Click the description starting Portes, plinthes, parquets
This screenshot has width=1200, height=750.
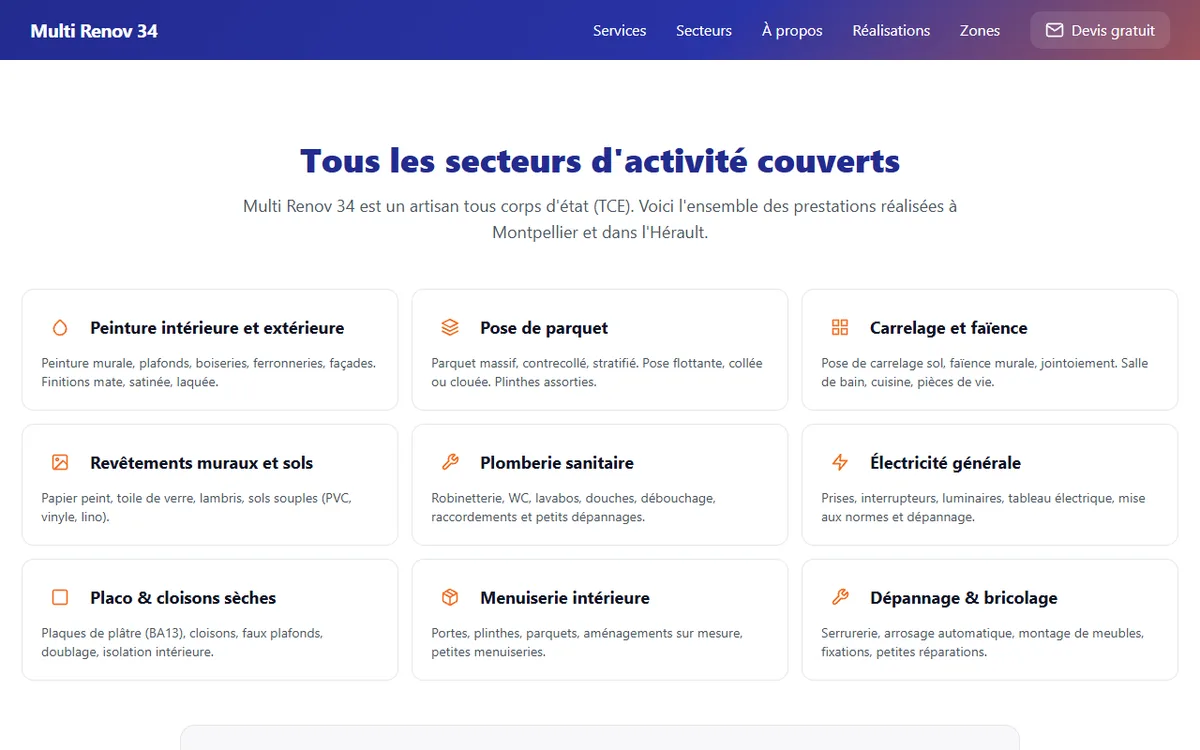click(x=587, y=642)
